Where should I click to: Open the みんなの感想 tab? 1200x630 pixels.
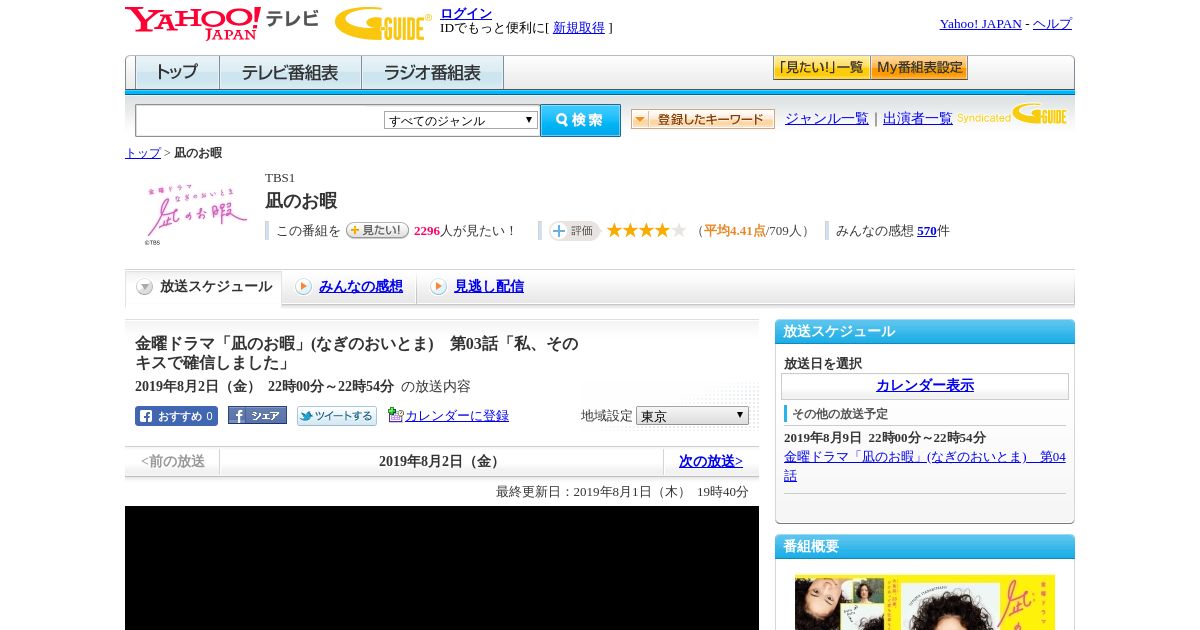pos(361,286)
